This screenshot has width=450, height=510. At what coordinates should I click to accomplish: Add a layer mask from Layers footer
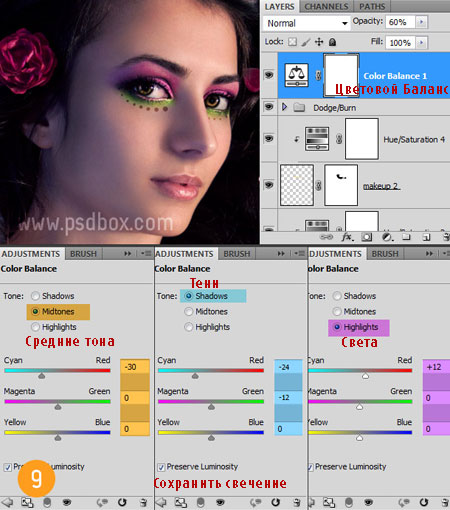pos(367,237)
